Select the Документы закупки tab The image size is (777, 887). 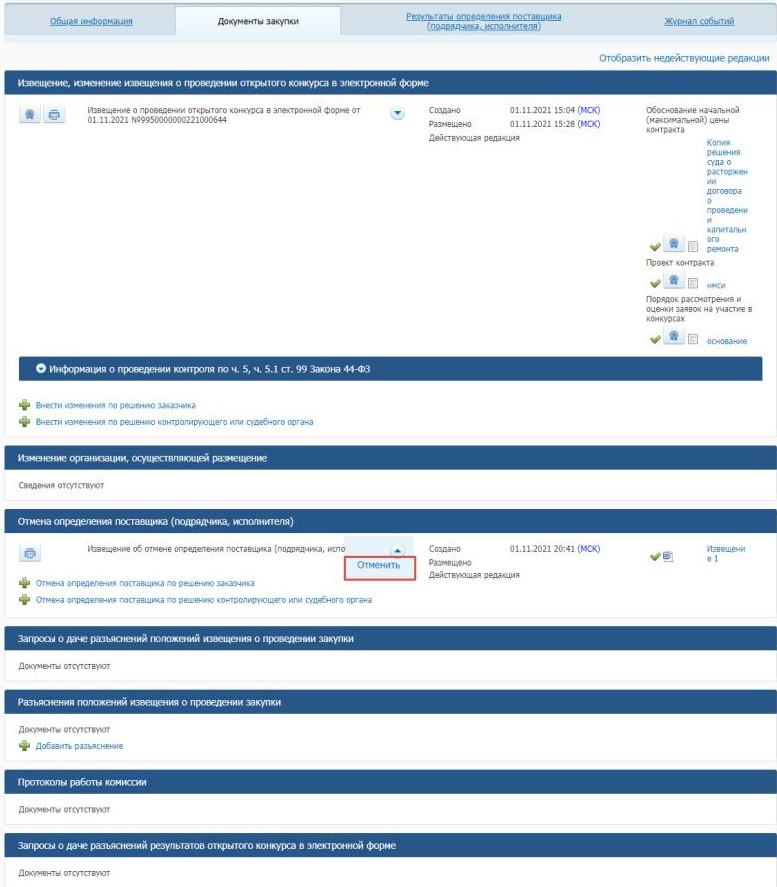258,21
